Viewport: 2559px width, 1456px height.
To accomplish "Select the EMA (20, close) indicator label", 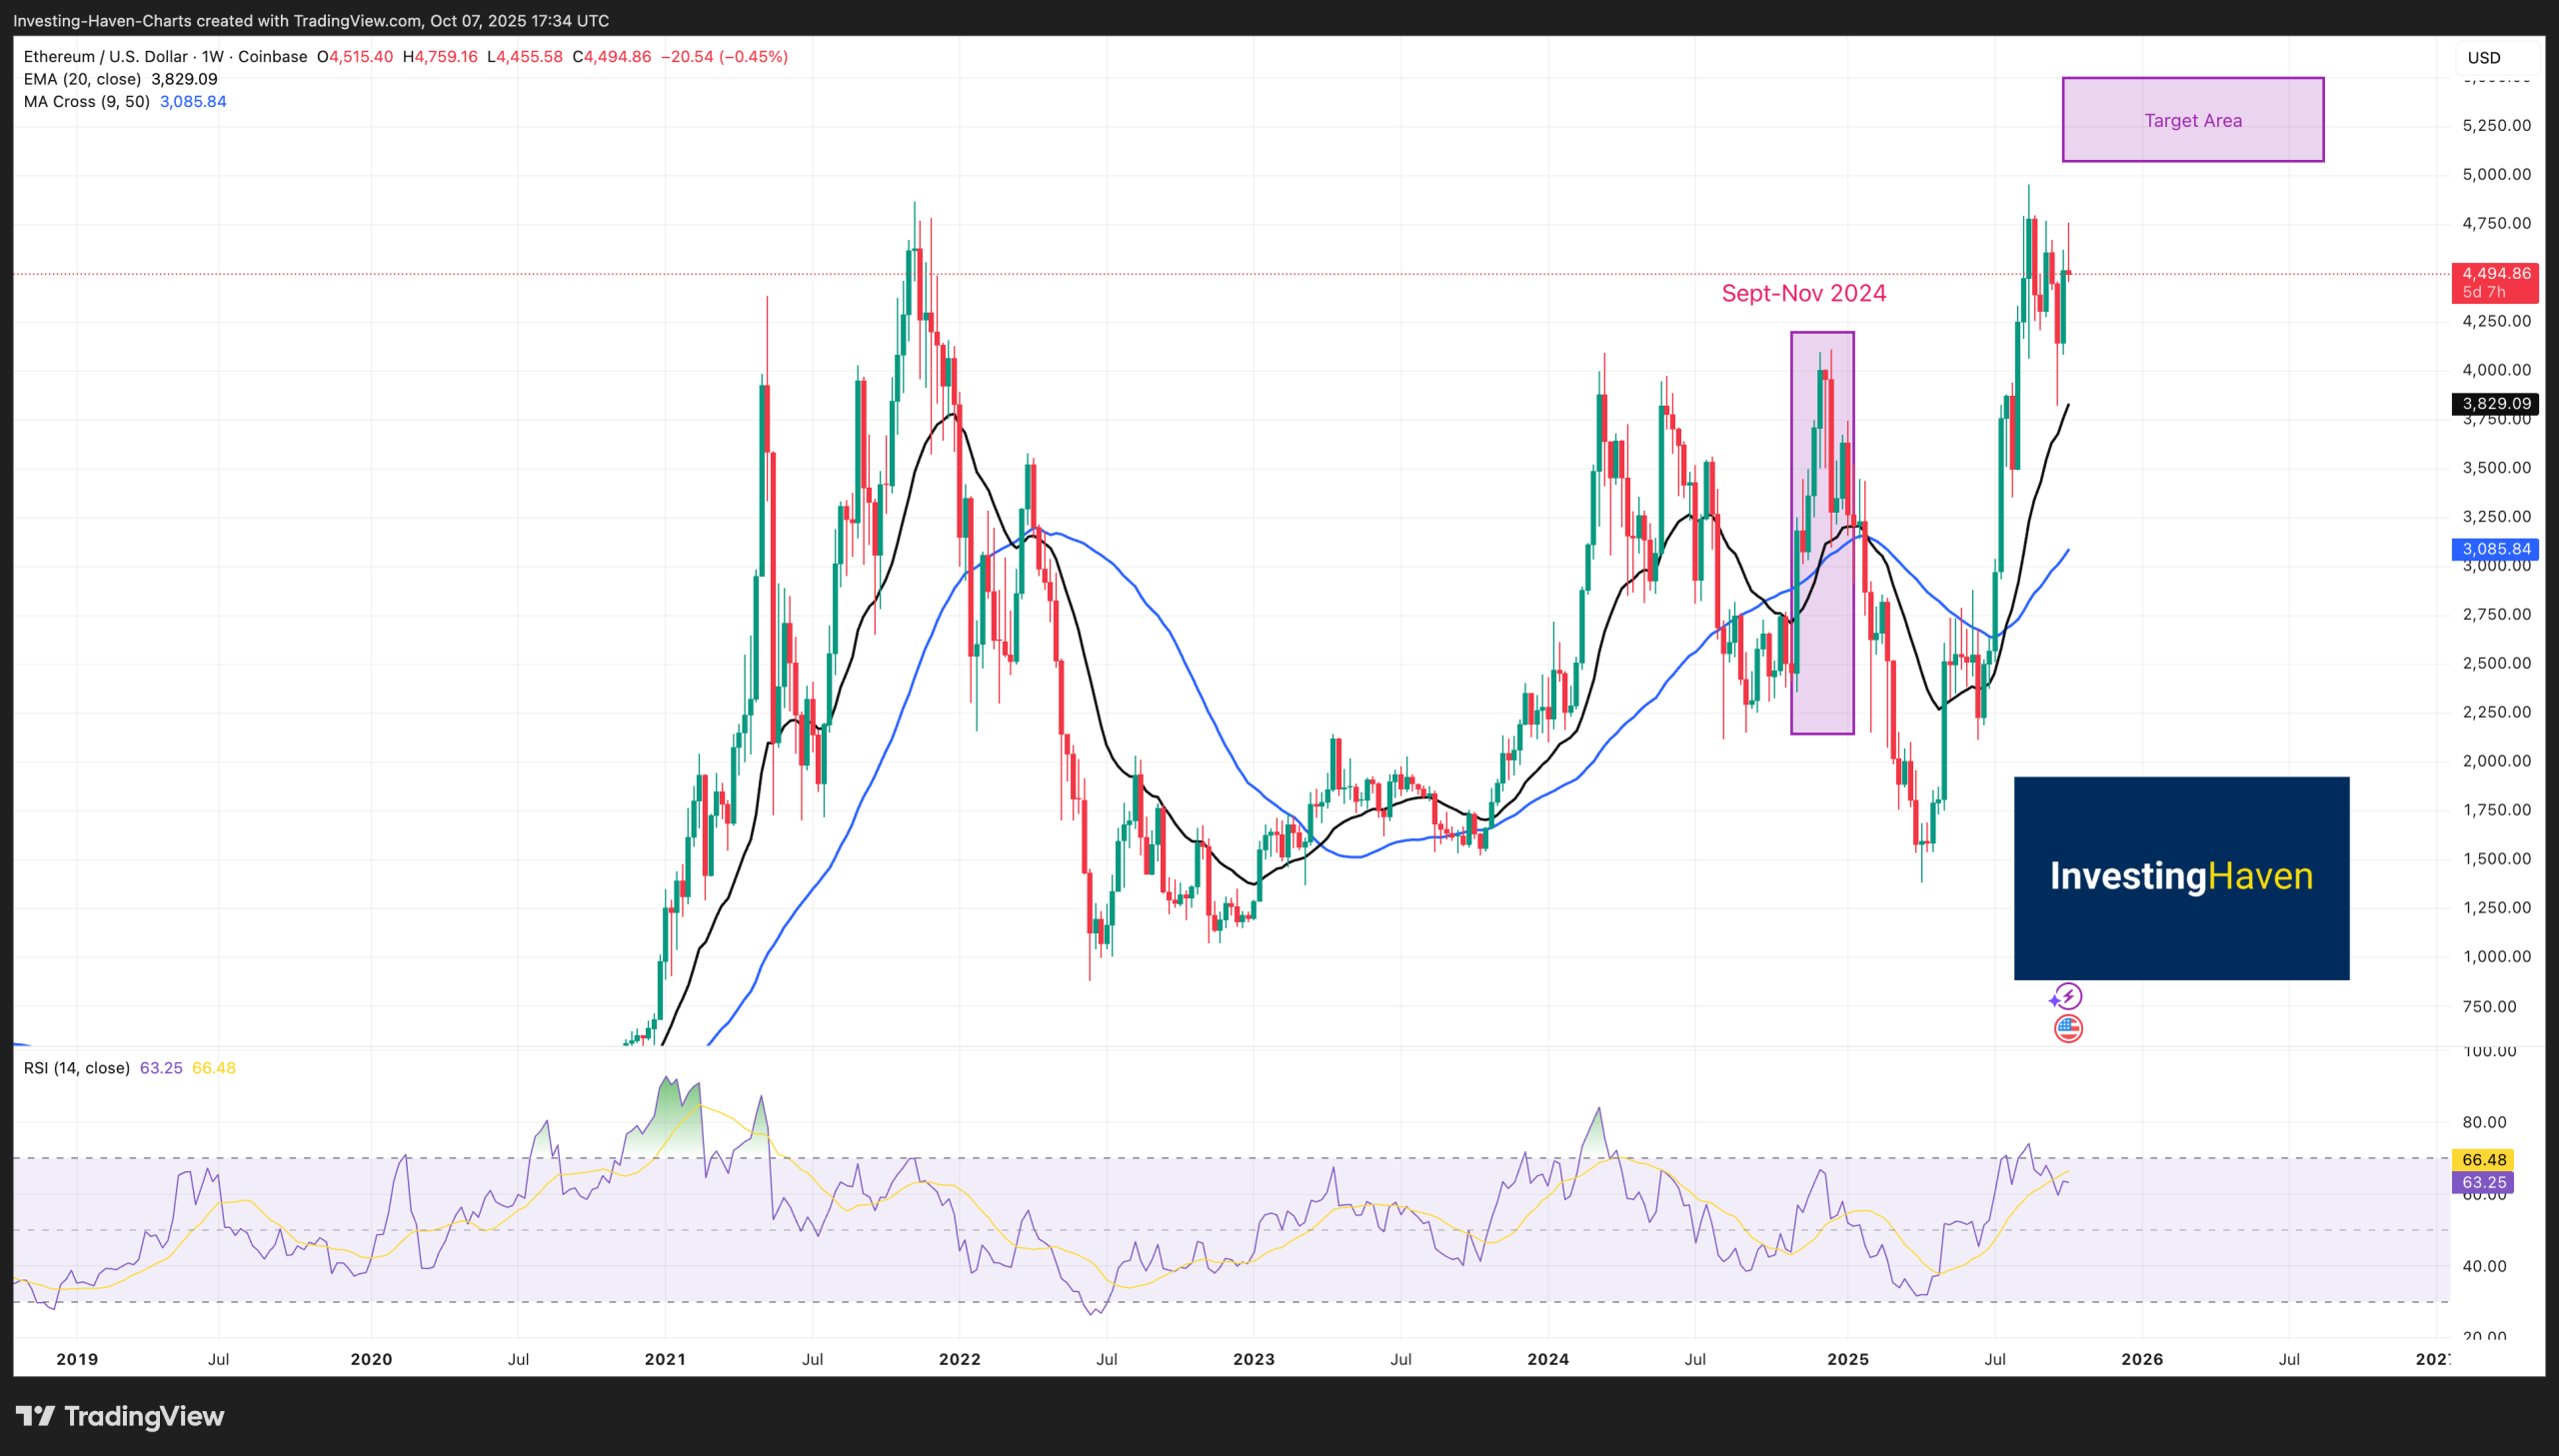I will coord(83,79).
